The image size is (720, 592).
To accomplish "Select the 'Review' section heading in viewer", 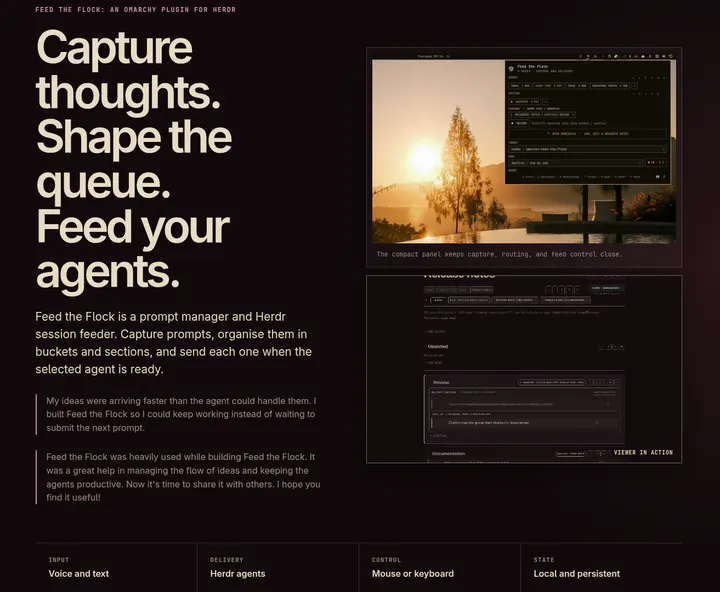I will pos(441,382).
